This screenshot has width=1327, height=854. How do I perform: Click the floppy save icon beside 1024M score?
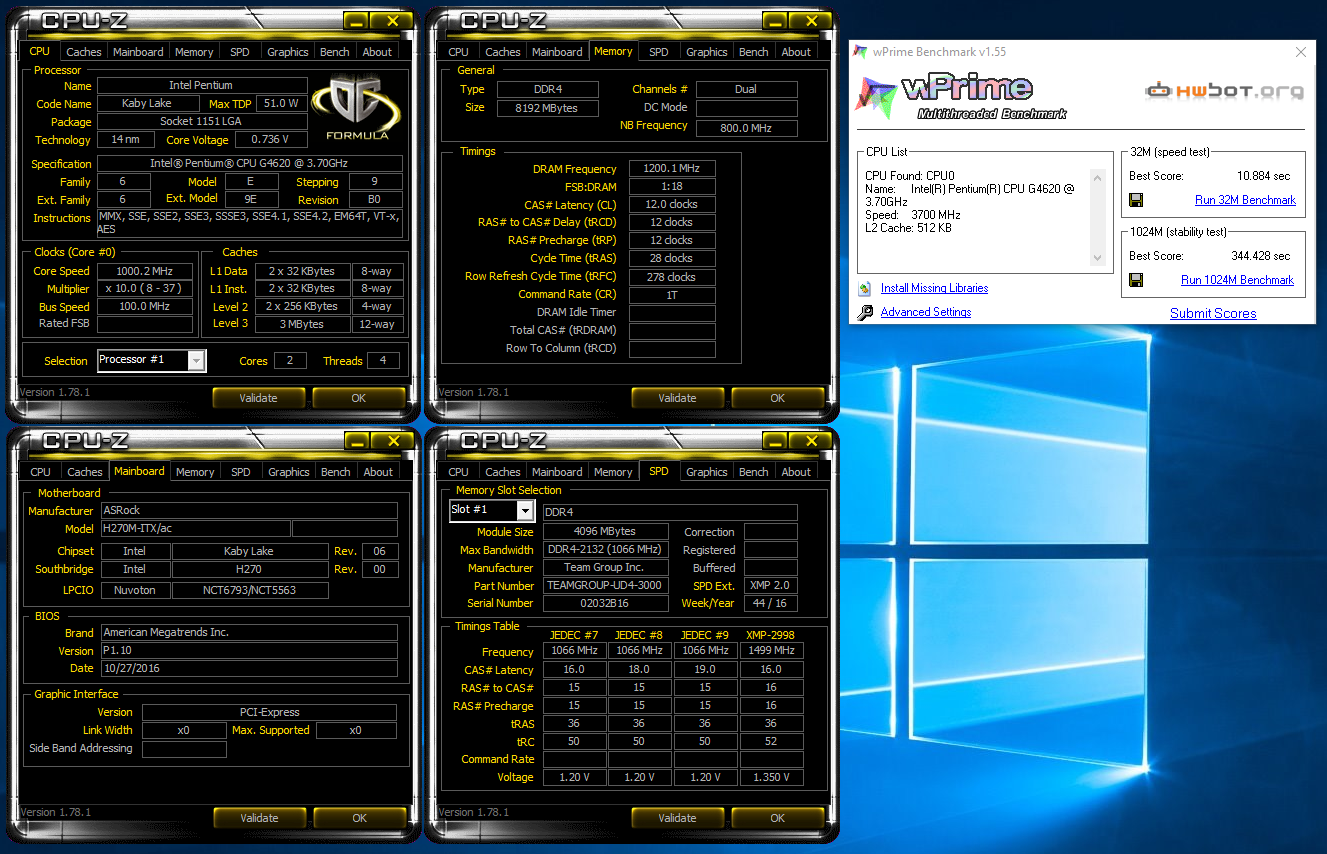(x=1136, y=280)
